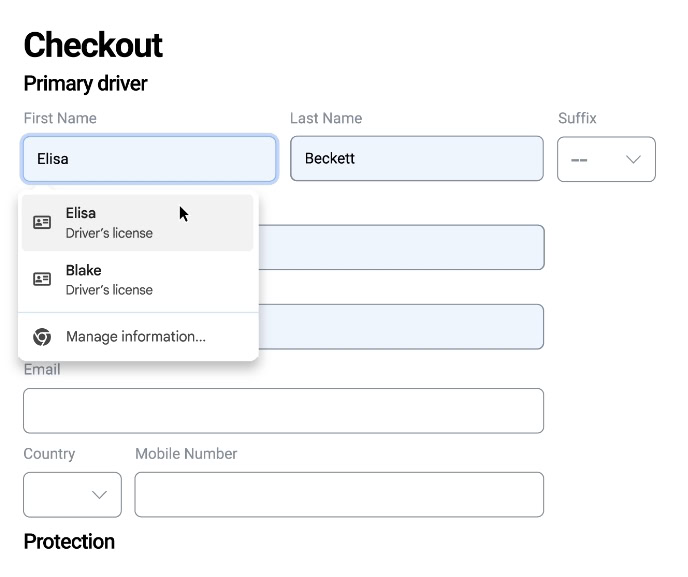This screenshot has width=688, height=577.
Task: Click the Primary driver heading
Action: [85, 84]
